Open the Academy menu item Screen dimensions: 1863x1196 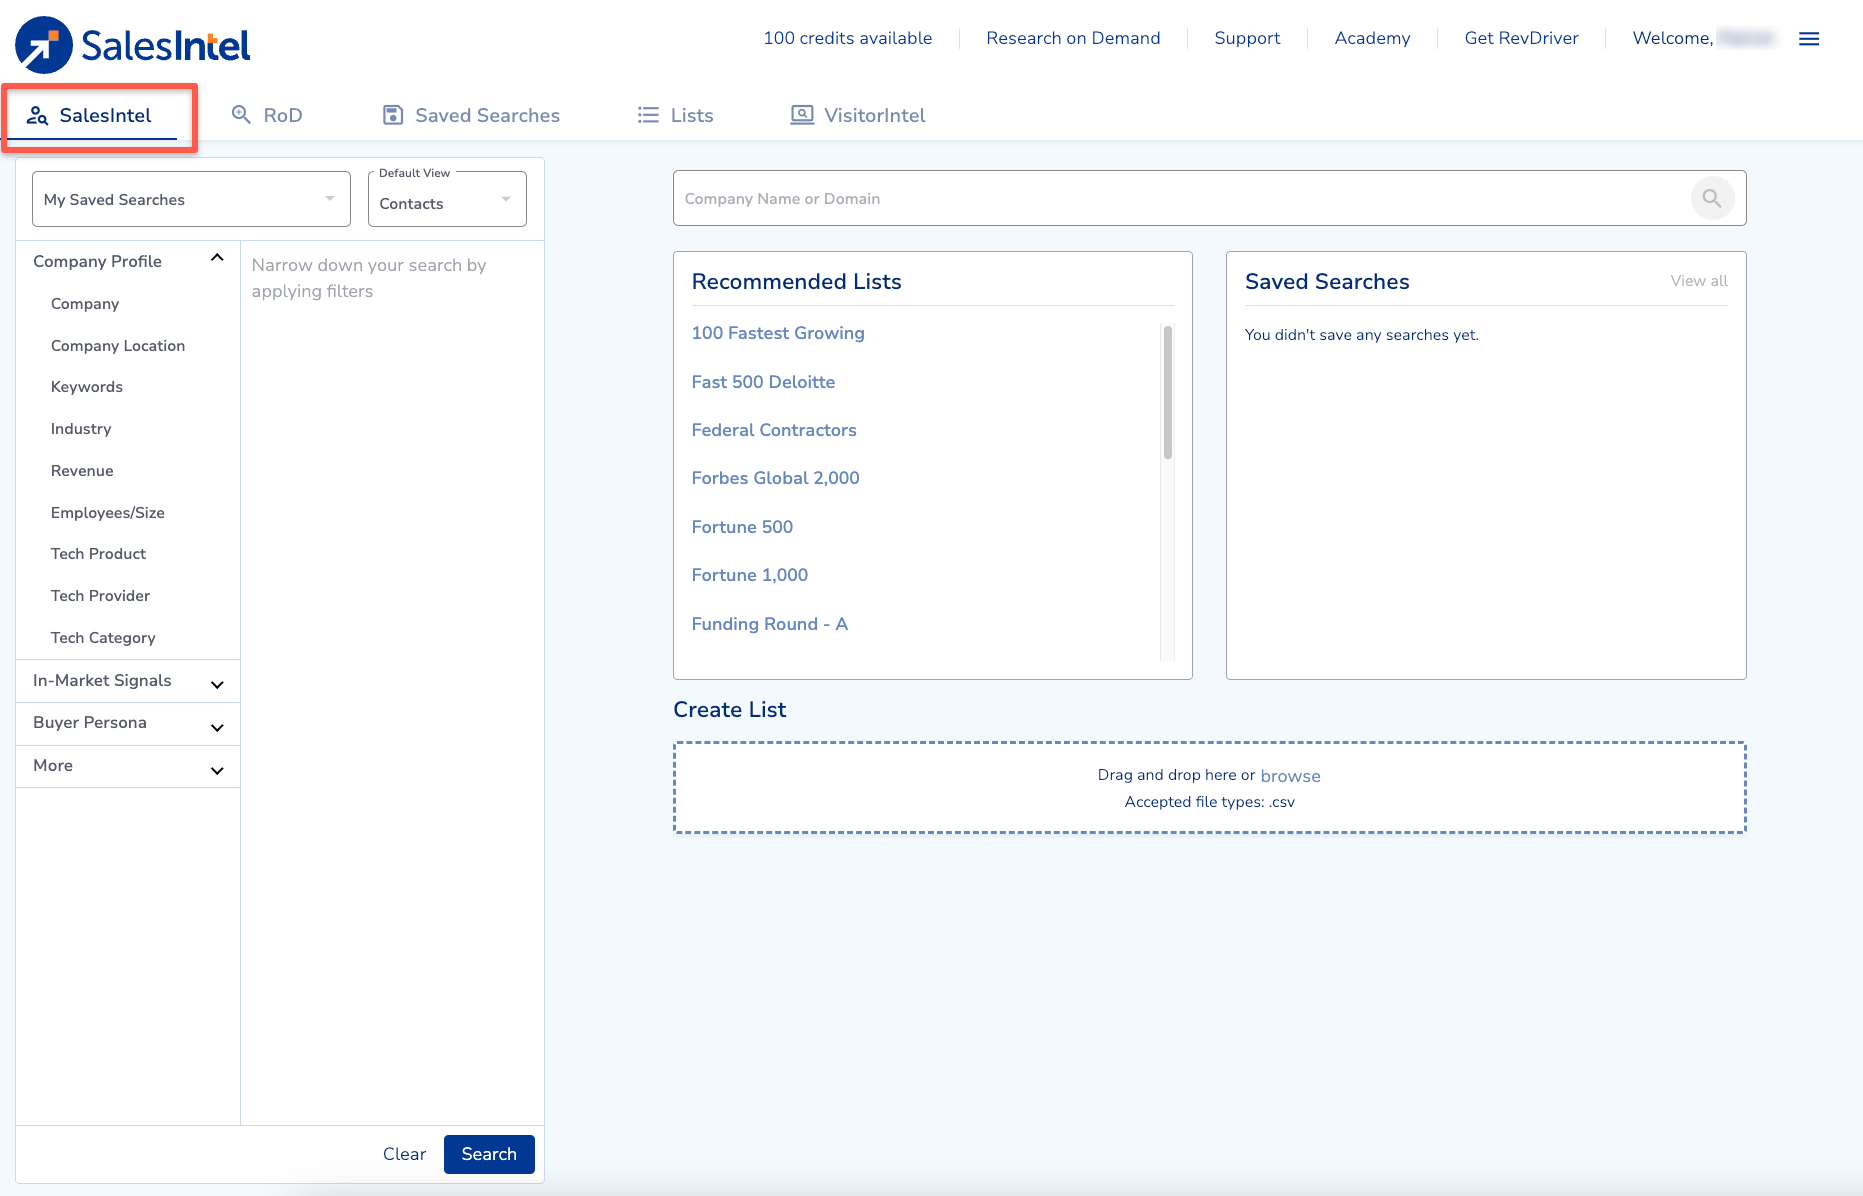click(1371, 38)
